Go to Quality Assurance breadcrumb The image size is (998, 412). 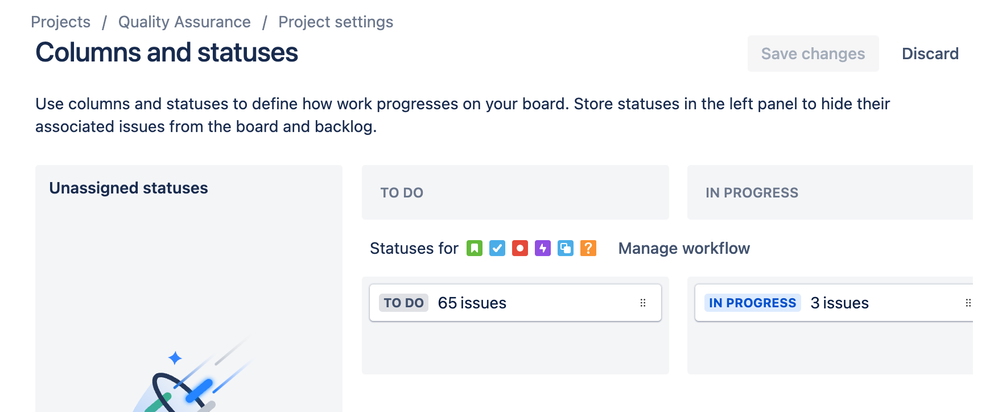[x=184, y=22]
